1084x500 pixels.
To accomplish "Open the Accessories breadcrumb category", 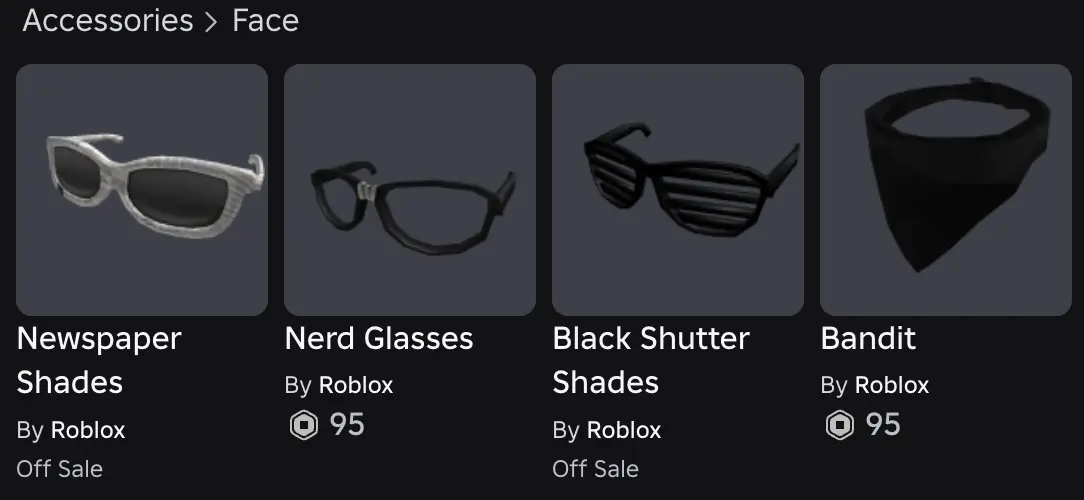I will coord(108,21).
